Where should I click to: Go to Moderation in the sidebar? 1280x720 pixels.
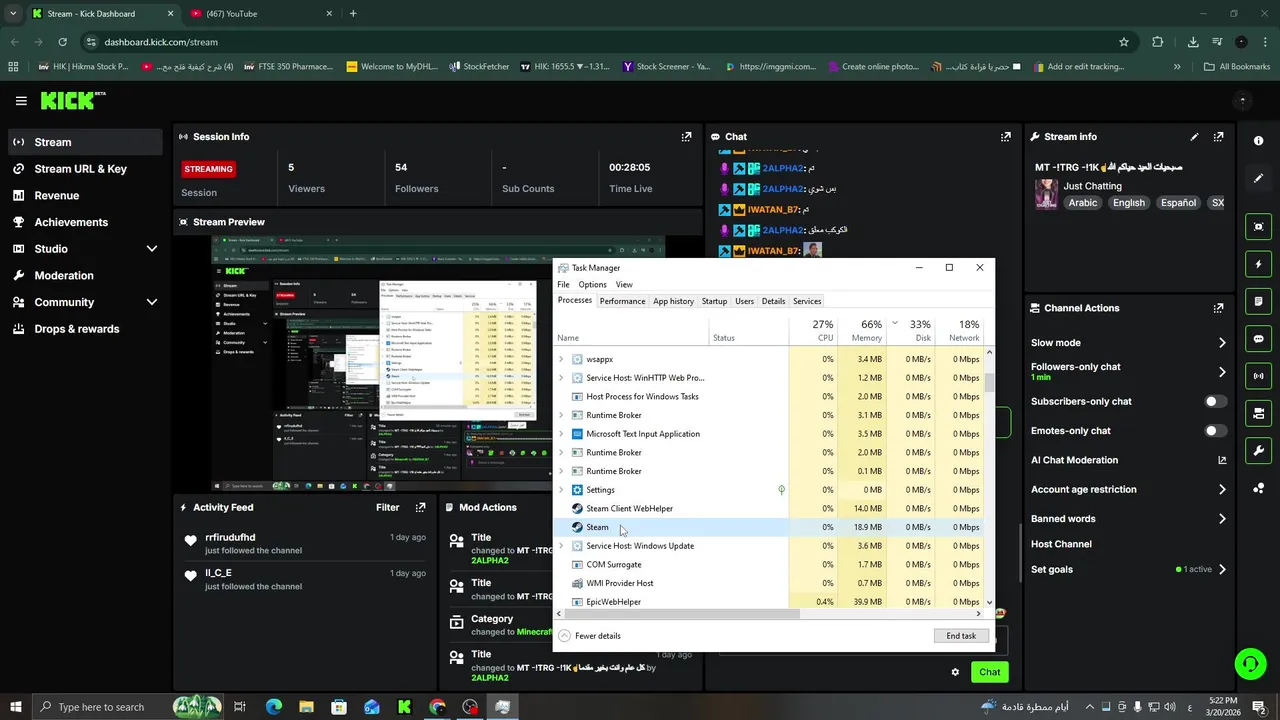[63, 276]
